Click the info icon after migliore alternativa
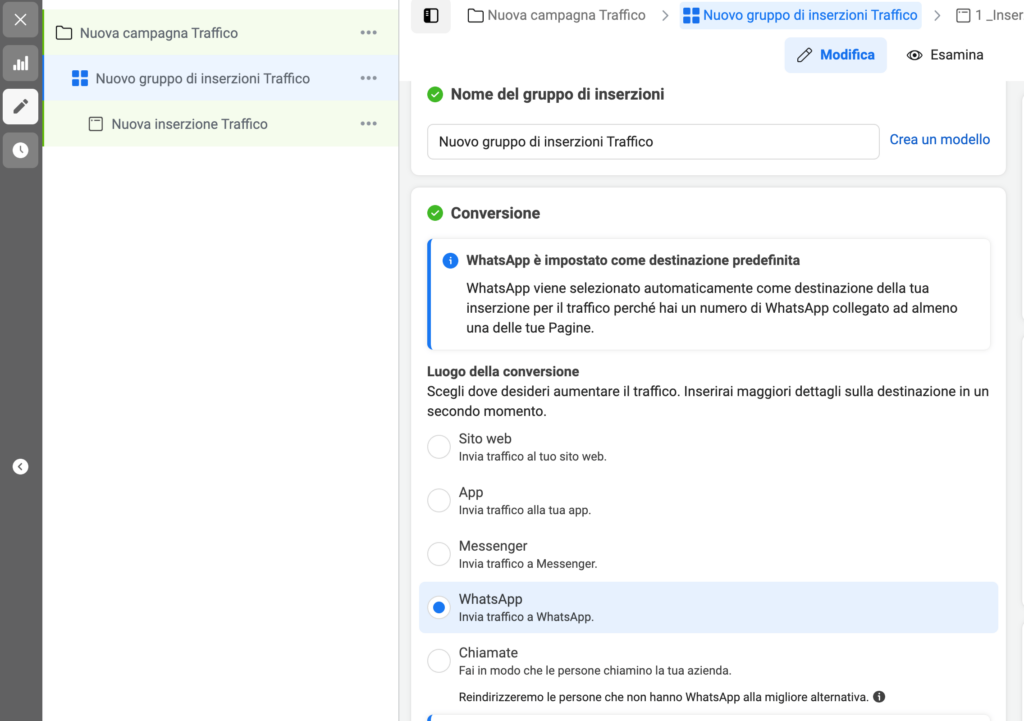 [879, 697]
